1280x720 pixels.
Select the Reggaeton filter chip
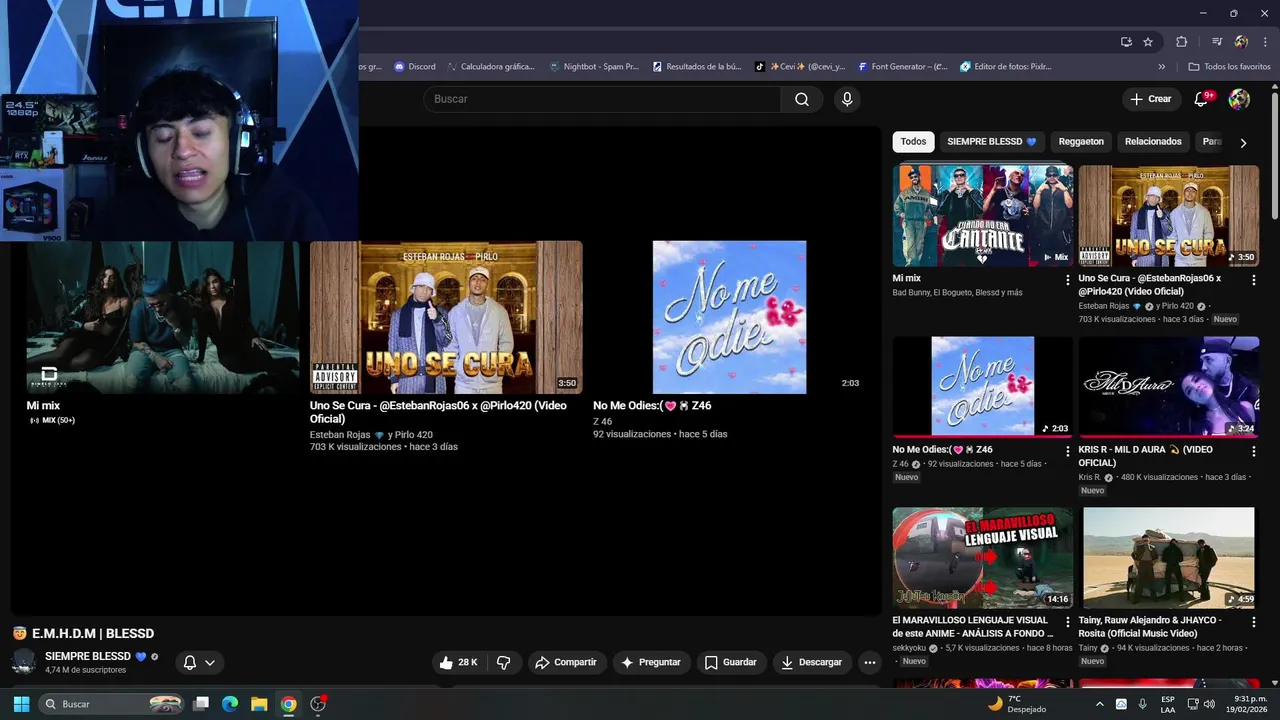[1081, 142]
